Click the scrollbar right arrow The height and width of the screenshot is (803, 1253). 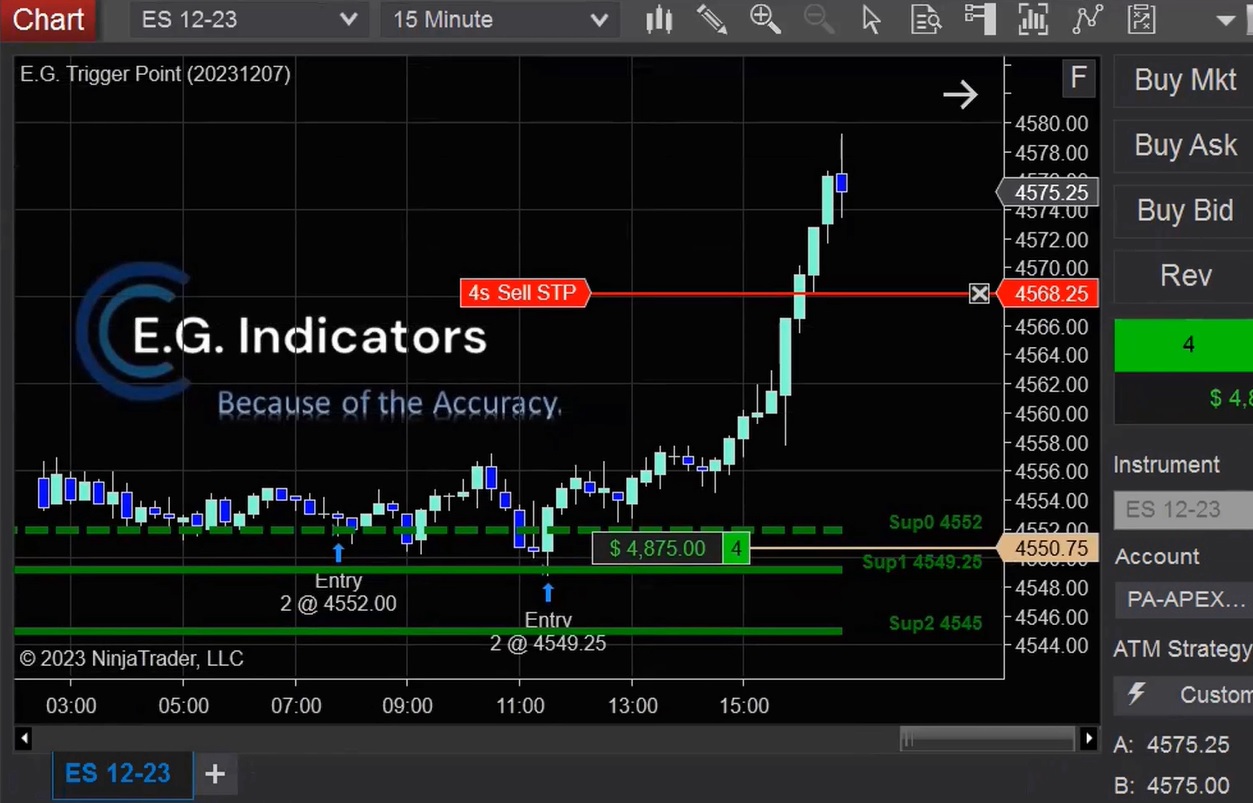coord(1090,739)
